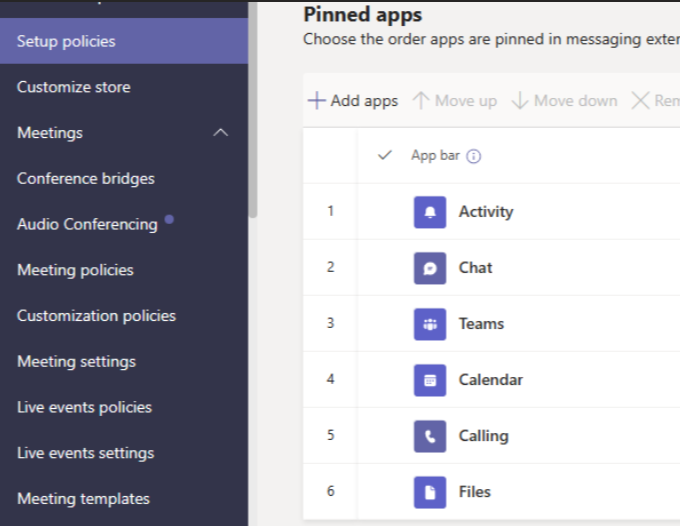Screen dimensions: 680x526
Task: Toggle the select-all checkmark in App bar header
Action: point(385,155)
